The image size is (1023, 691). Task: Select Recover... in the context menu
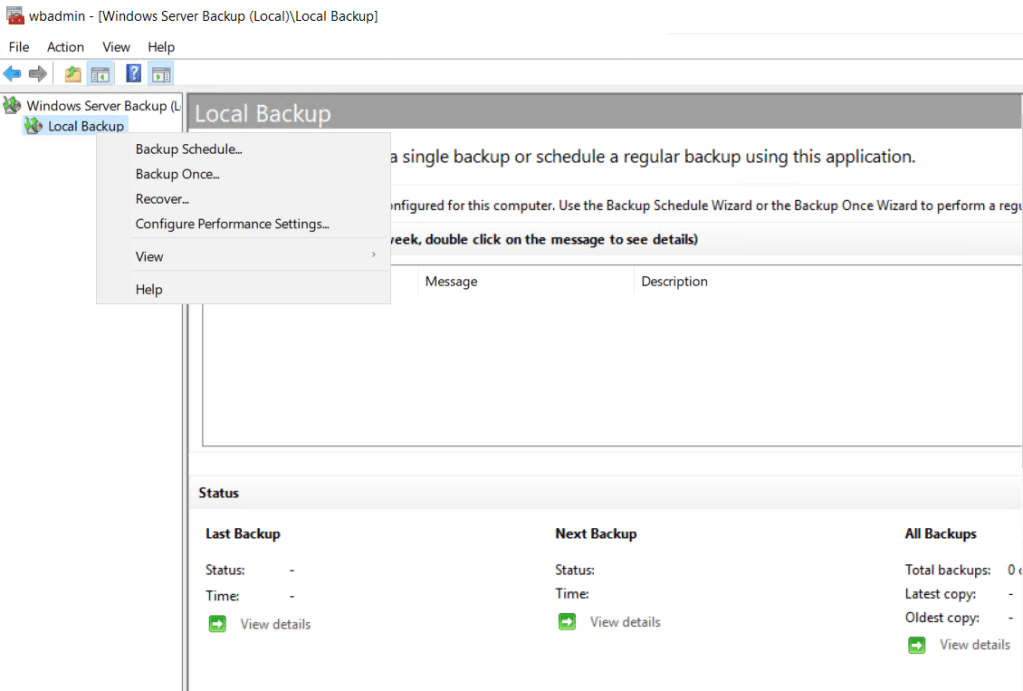click(x=162, y=200)
